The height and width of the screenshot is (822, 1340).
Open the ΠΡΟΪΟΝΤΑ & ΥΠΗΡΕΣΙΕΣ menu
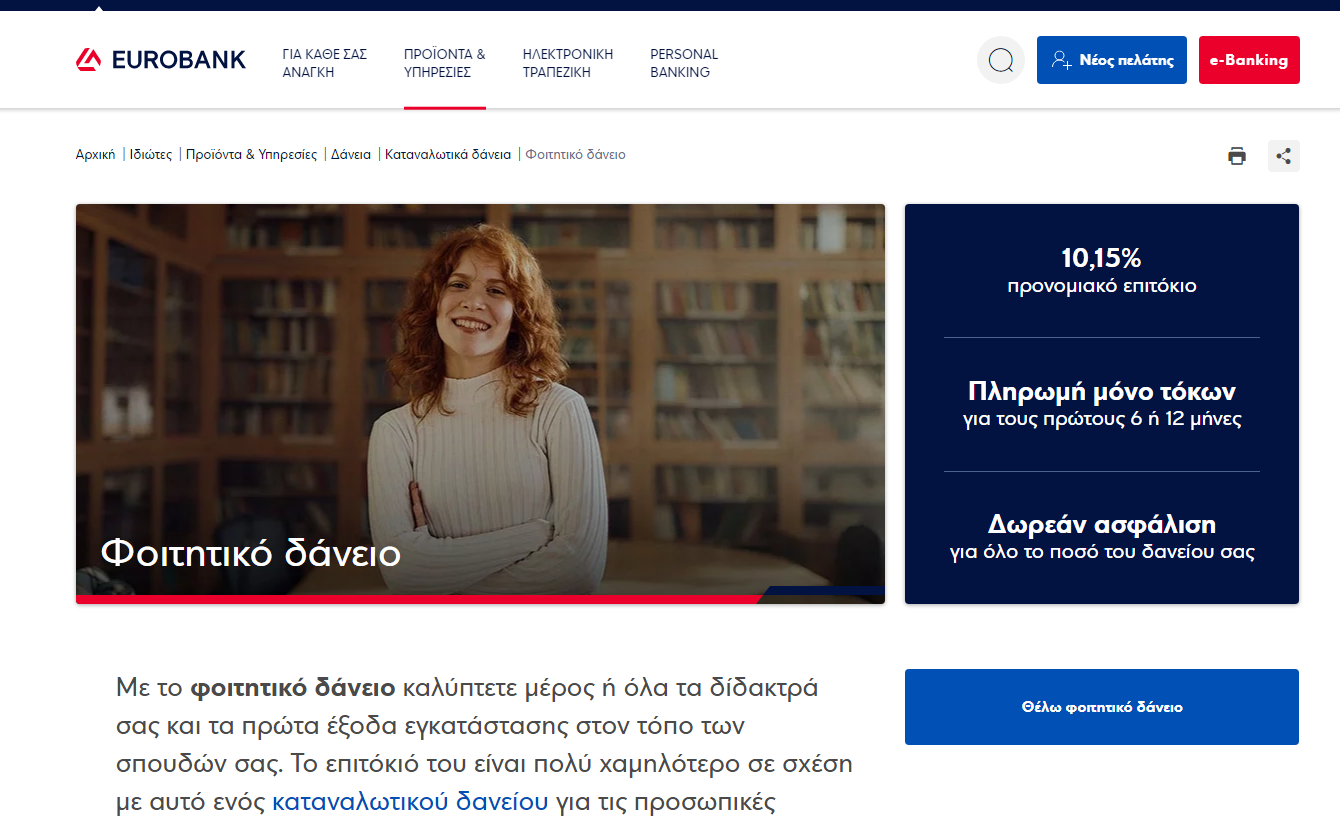pos(444,64)
